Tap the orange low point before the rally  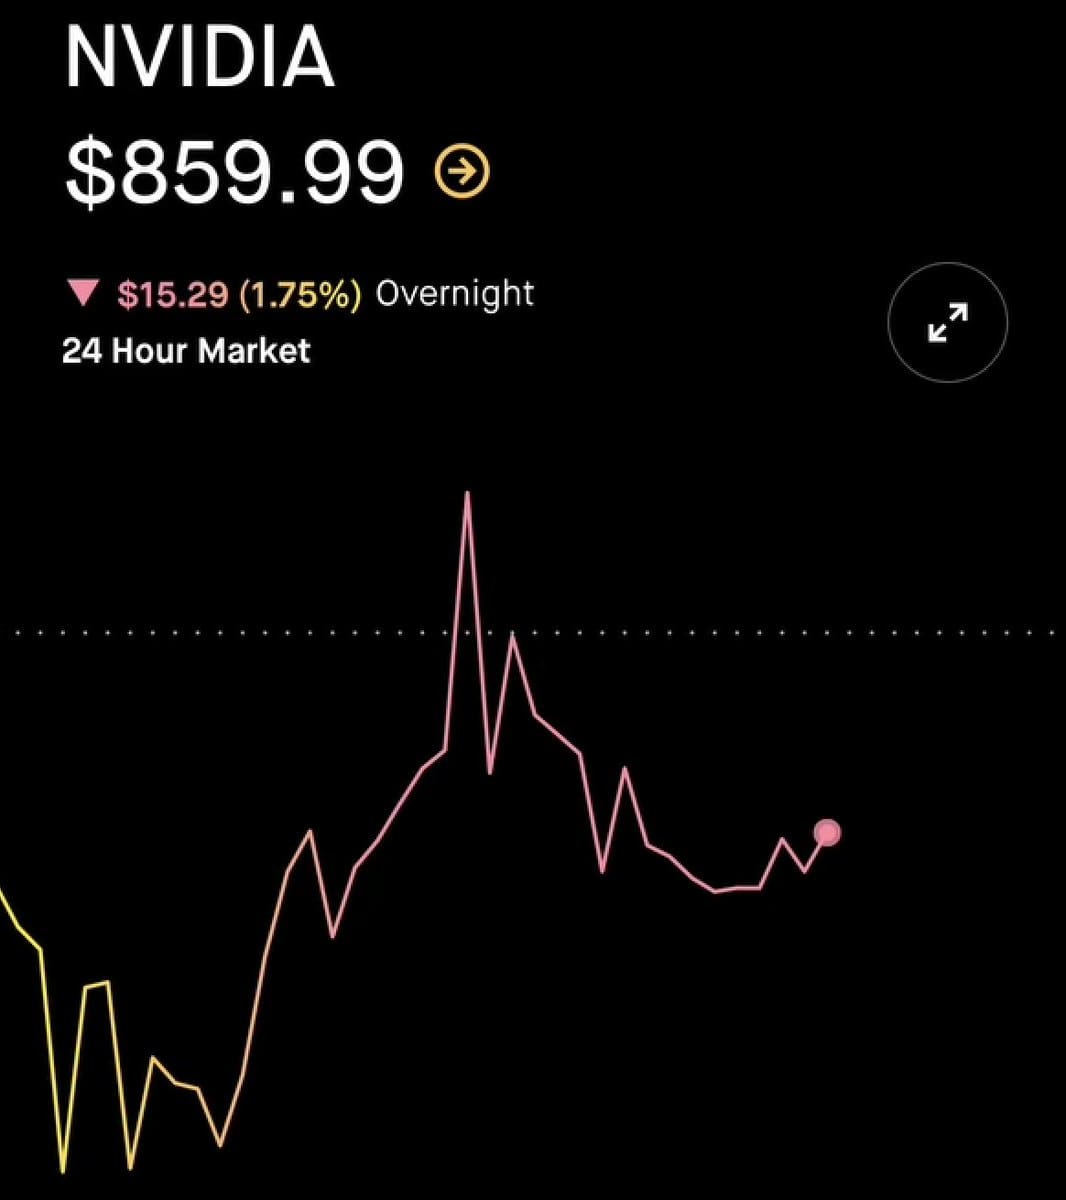[x=220, y=1143]
